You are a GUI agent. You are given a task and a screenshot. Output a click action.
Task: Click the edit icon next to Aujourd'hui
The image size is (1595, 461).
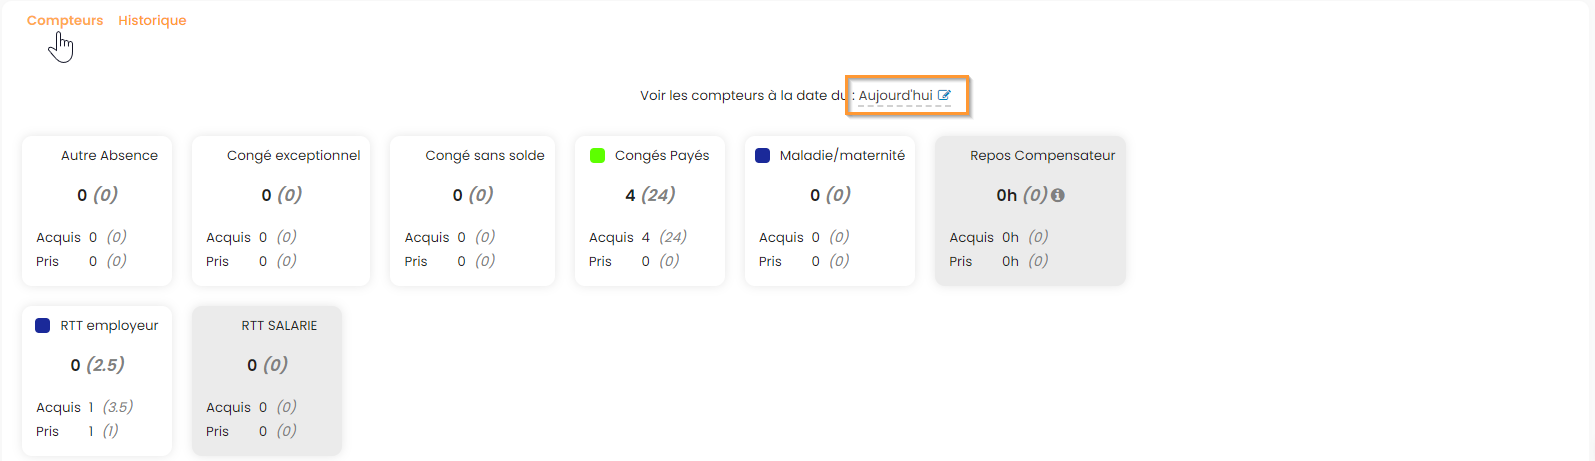click(944, 95)
